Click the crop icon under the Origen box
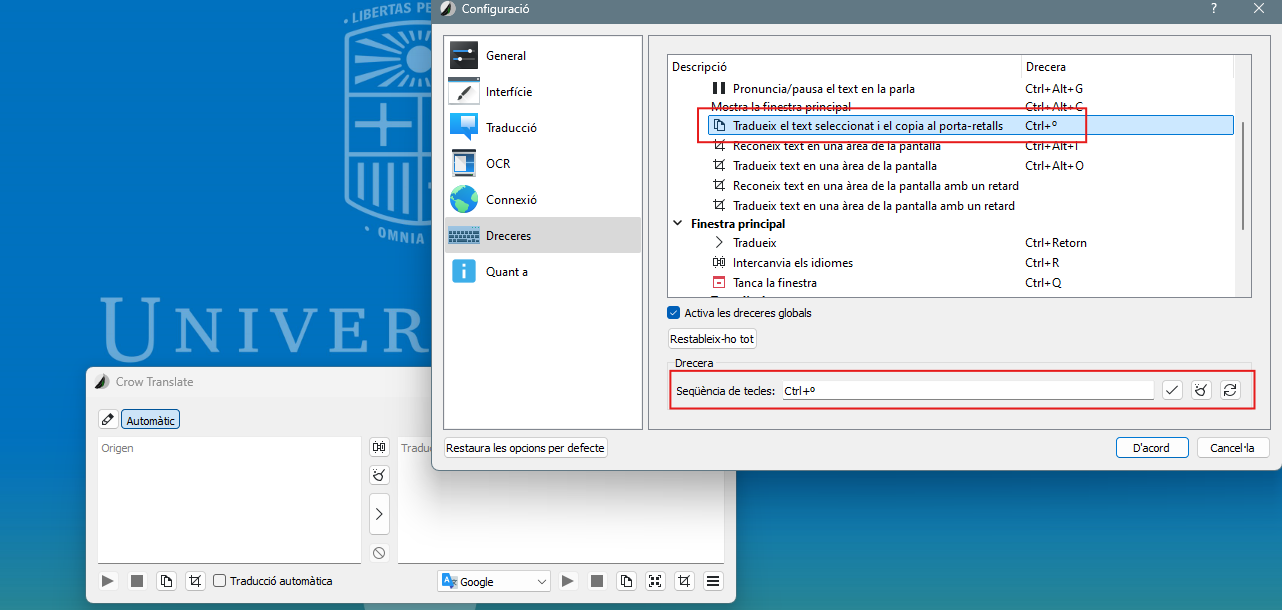The height and width of the screenshot is (610, 1282). [195, 581]
